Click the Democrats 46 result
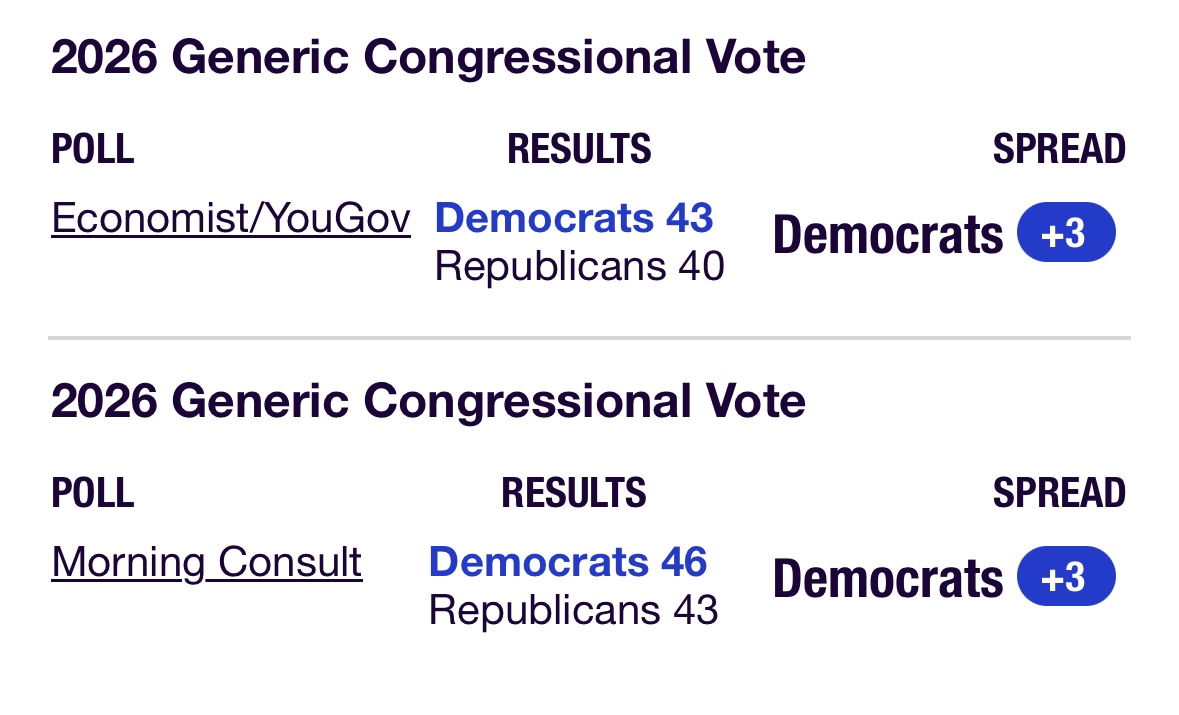Viewport: 1179px width, 715px height. pos(568,562)
